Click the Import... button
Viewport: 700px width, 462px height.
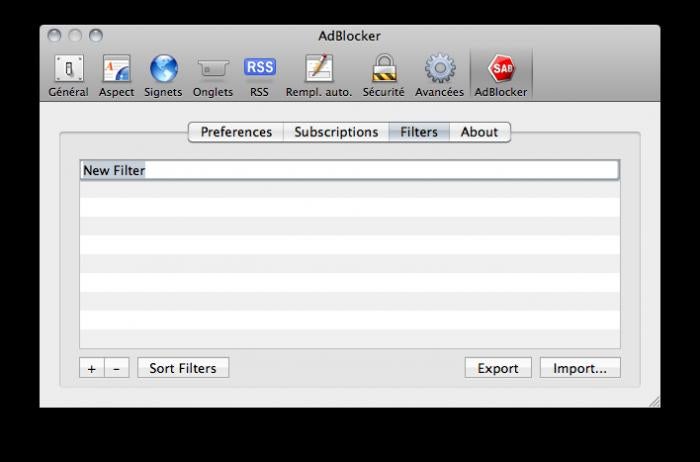pyautogui.click(x=580, y=368)
